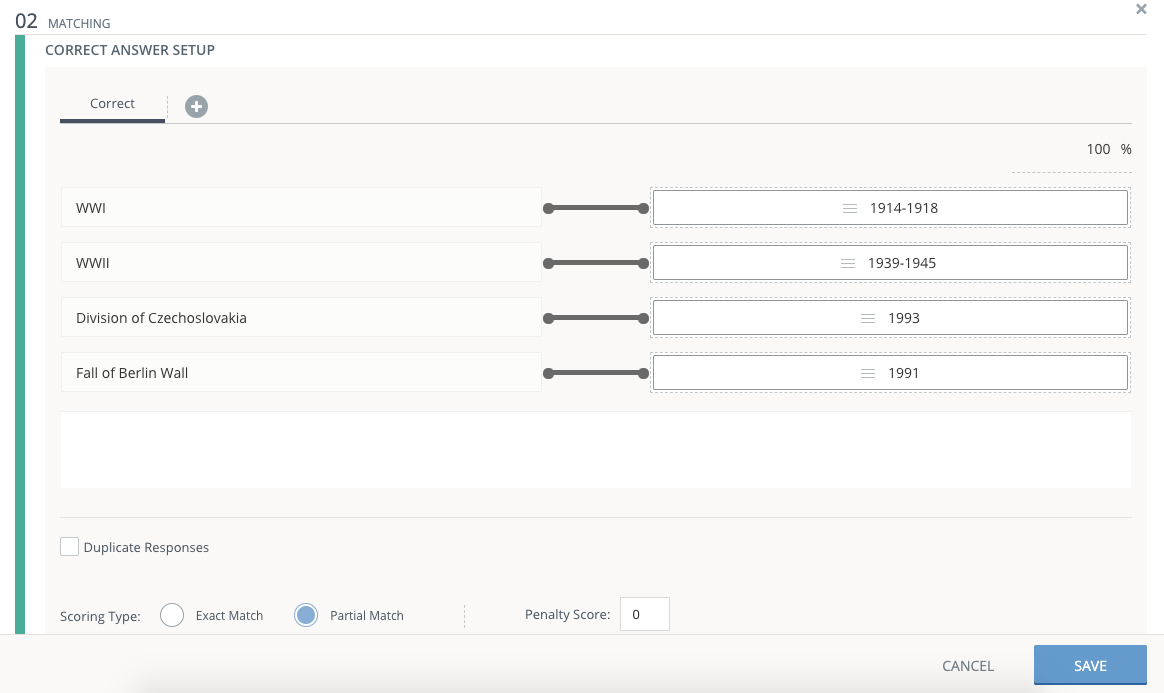Switch to the Correct tab
Screen dimensions: 1164x693
point(112,104)
